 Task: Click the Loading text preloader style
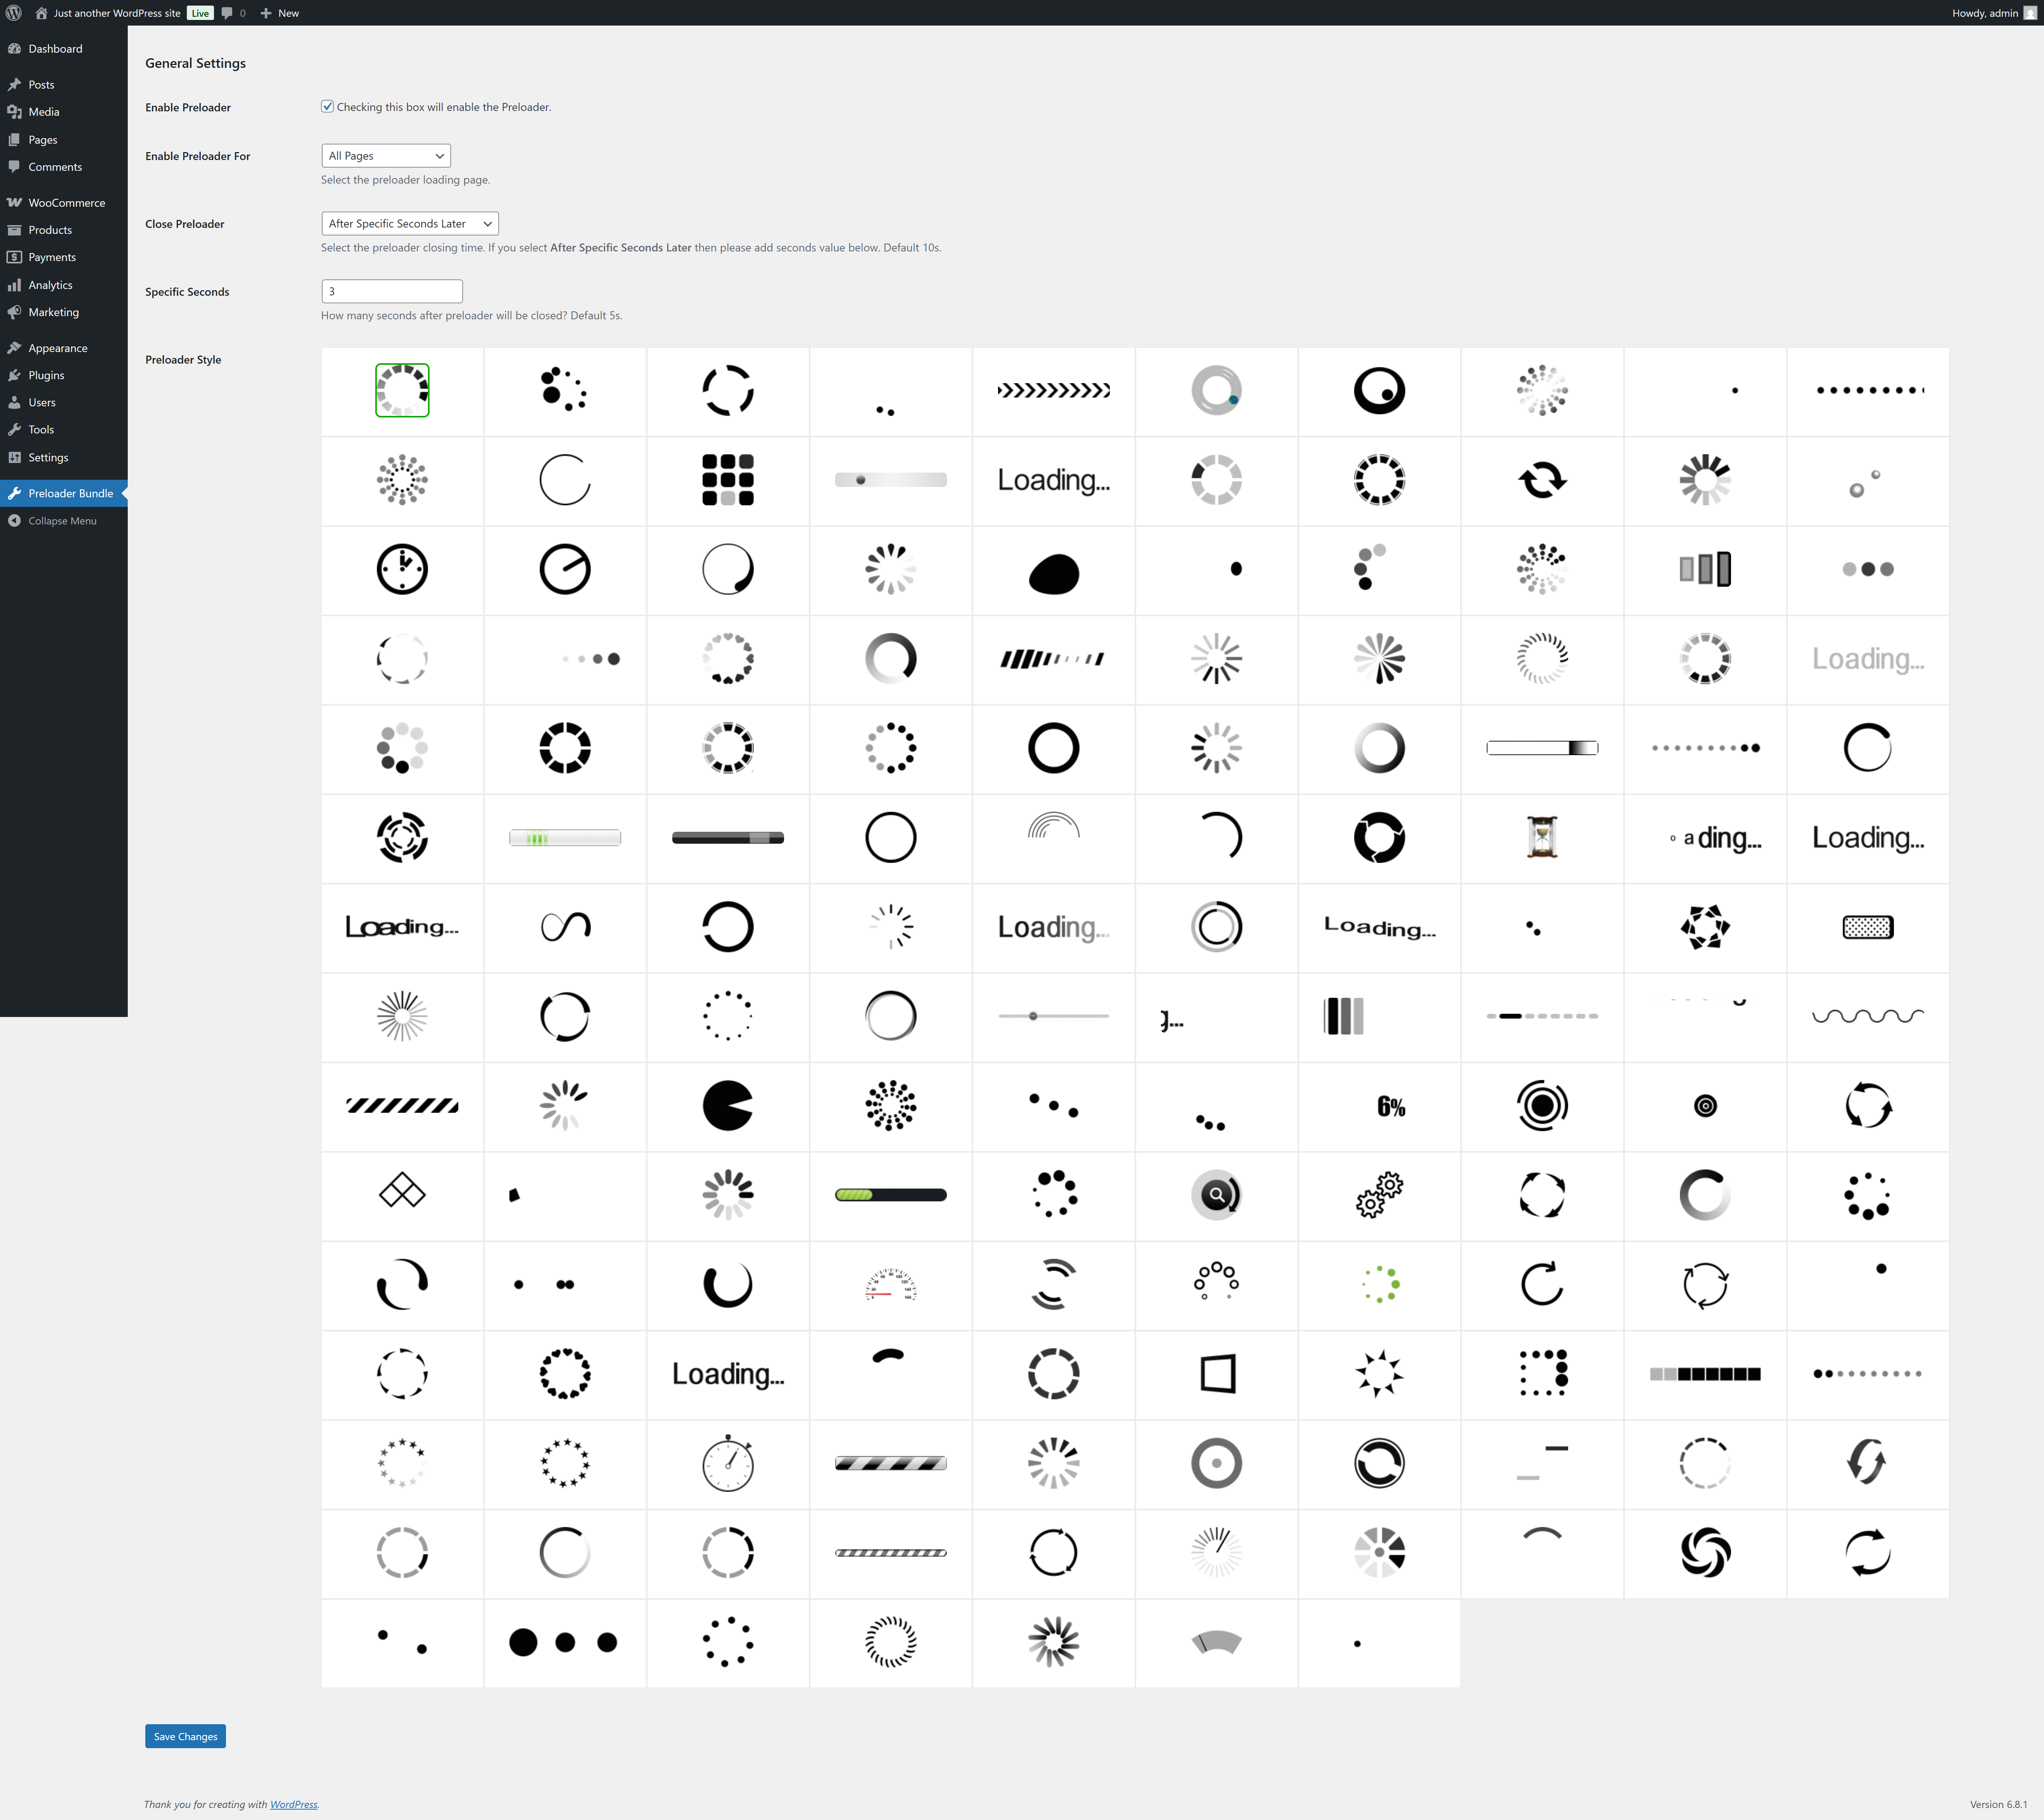tap(1053, 478)
